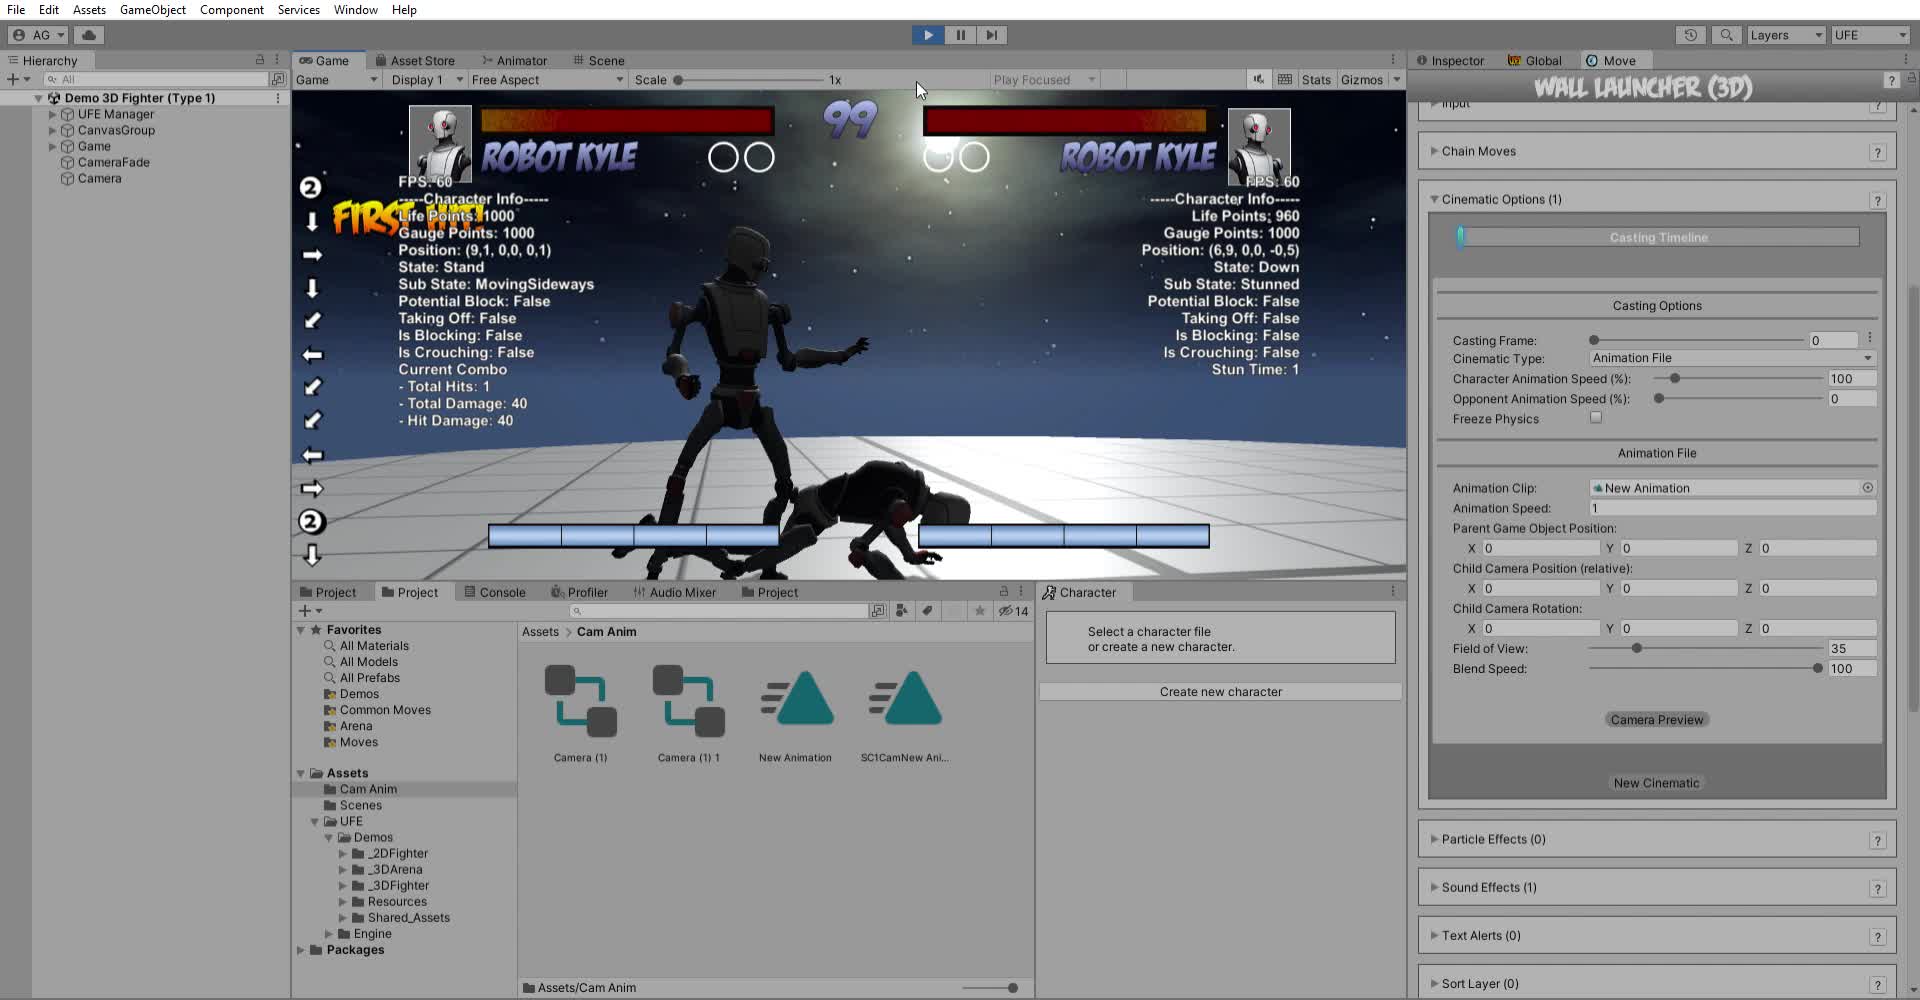Select the New Animation thumbnail in Cam Anim folder
The width and height of the screenshot is (1920, 1000).
coord(795,700)
